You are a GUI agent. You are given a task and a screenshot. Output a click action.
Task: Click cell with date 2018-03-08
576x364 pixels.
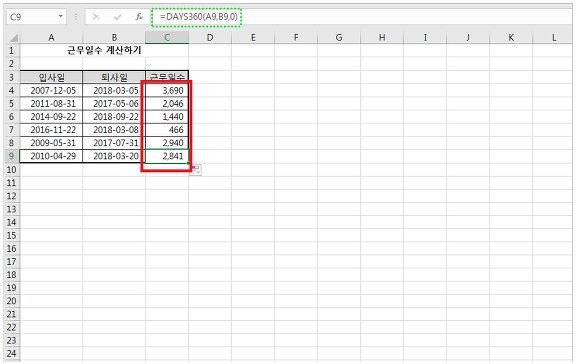pos(114,130)
